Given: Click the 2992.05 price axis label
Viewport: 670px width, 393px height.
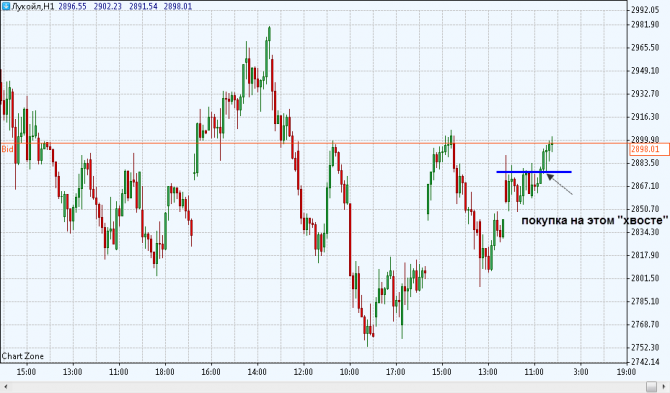Looking at the screenshot, I should pos(645,10).
